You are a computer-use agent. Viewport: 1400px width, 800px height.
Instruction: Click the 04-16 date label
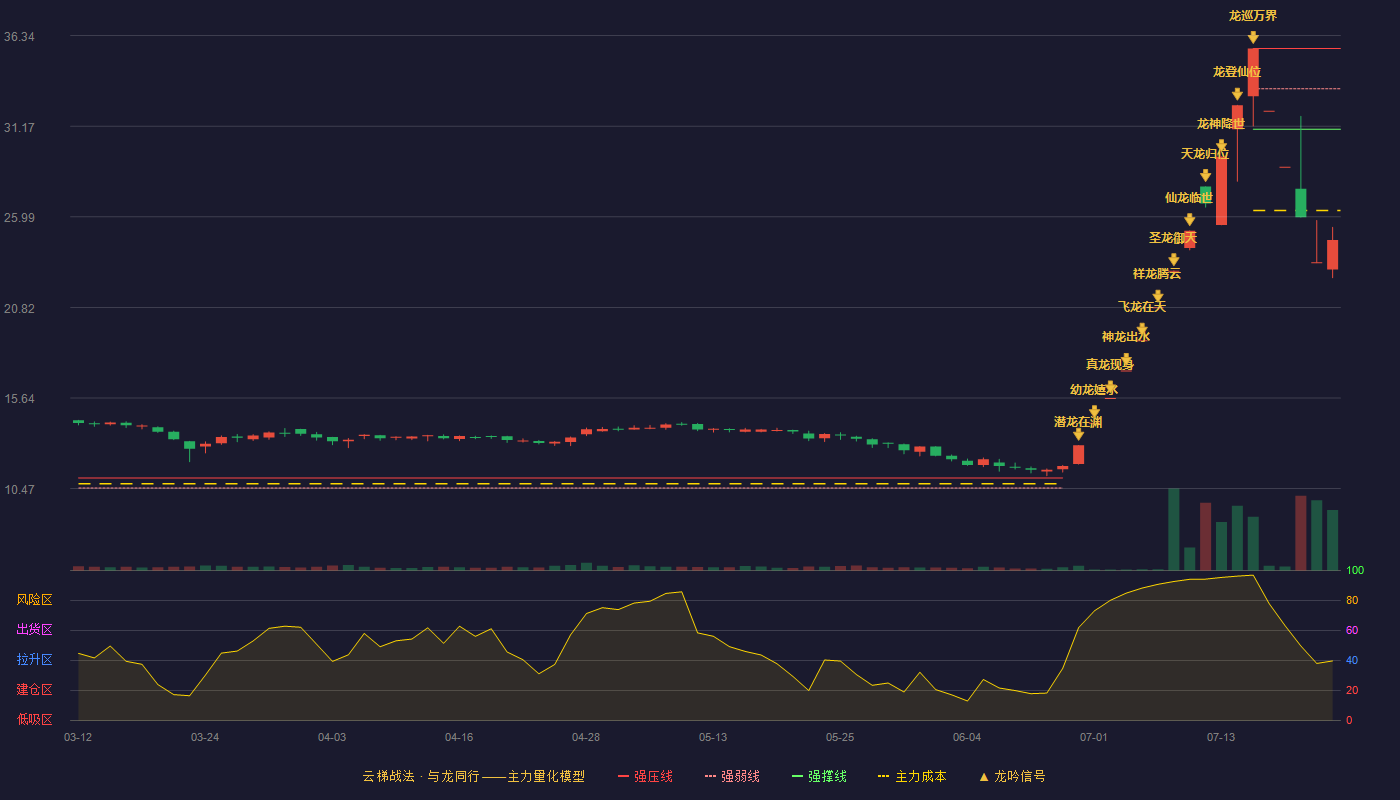[x=459, y=737]
